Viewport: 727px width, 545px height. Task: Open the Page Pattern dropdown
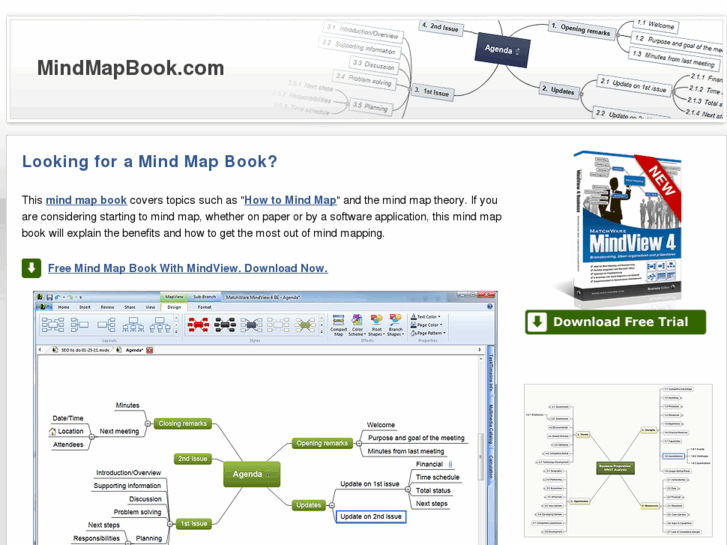(428, 333)
